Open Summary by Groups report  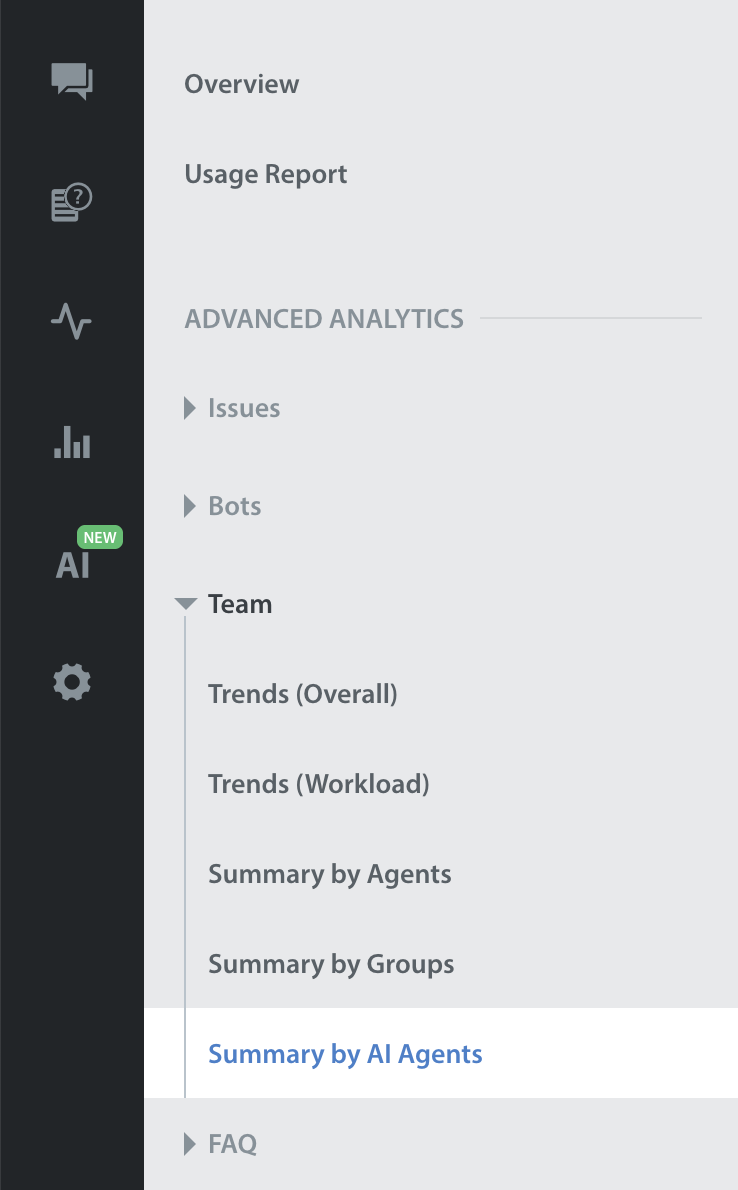[x=331, y=964]
